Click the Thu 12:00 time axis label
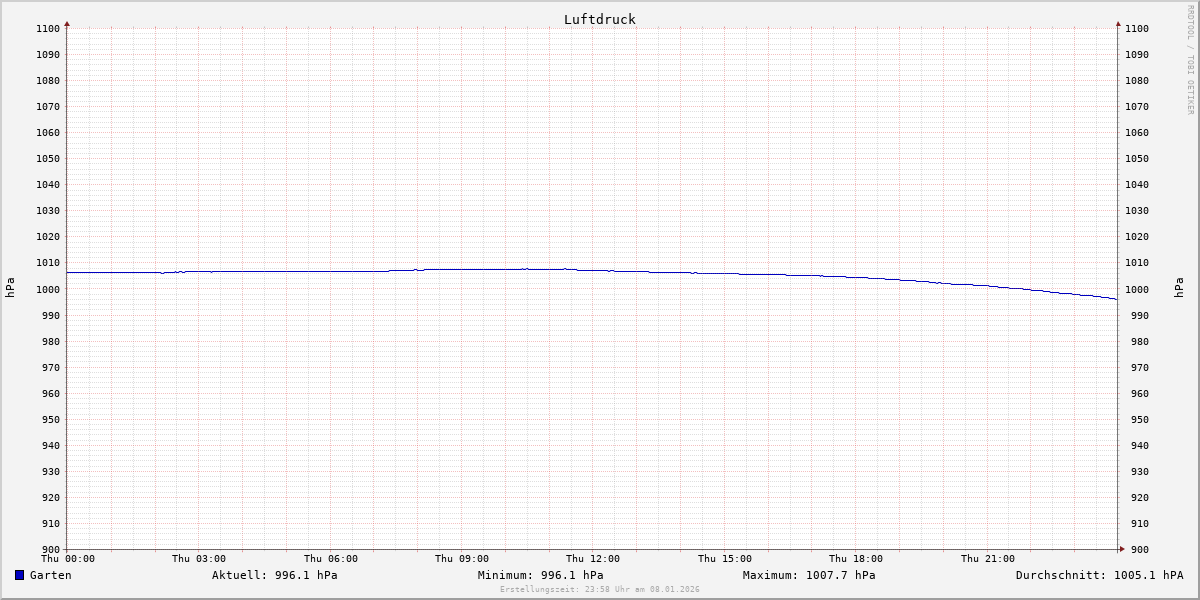The image size is (1200, 600). point(593,559)
